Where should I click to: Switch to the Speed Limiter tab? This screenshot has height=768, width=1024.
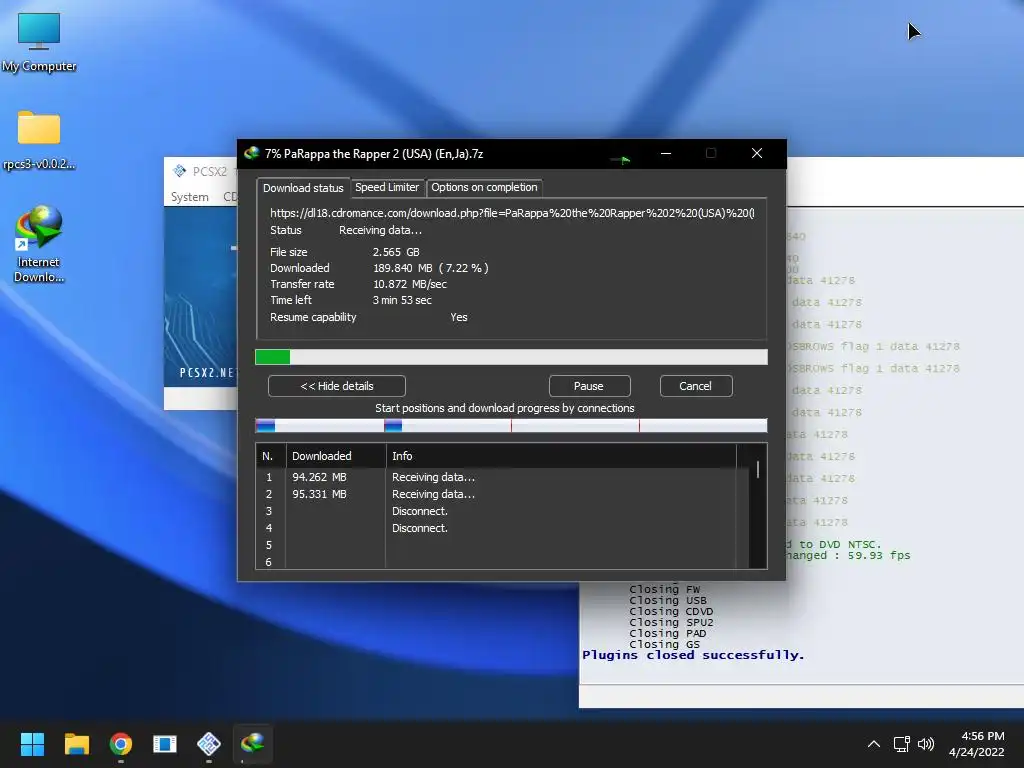(387, 187)
